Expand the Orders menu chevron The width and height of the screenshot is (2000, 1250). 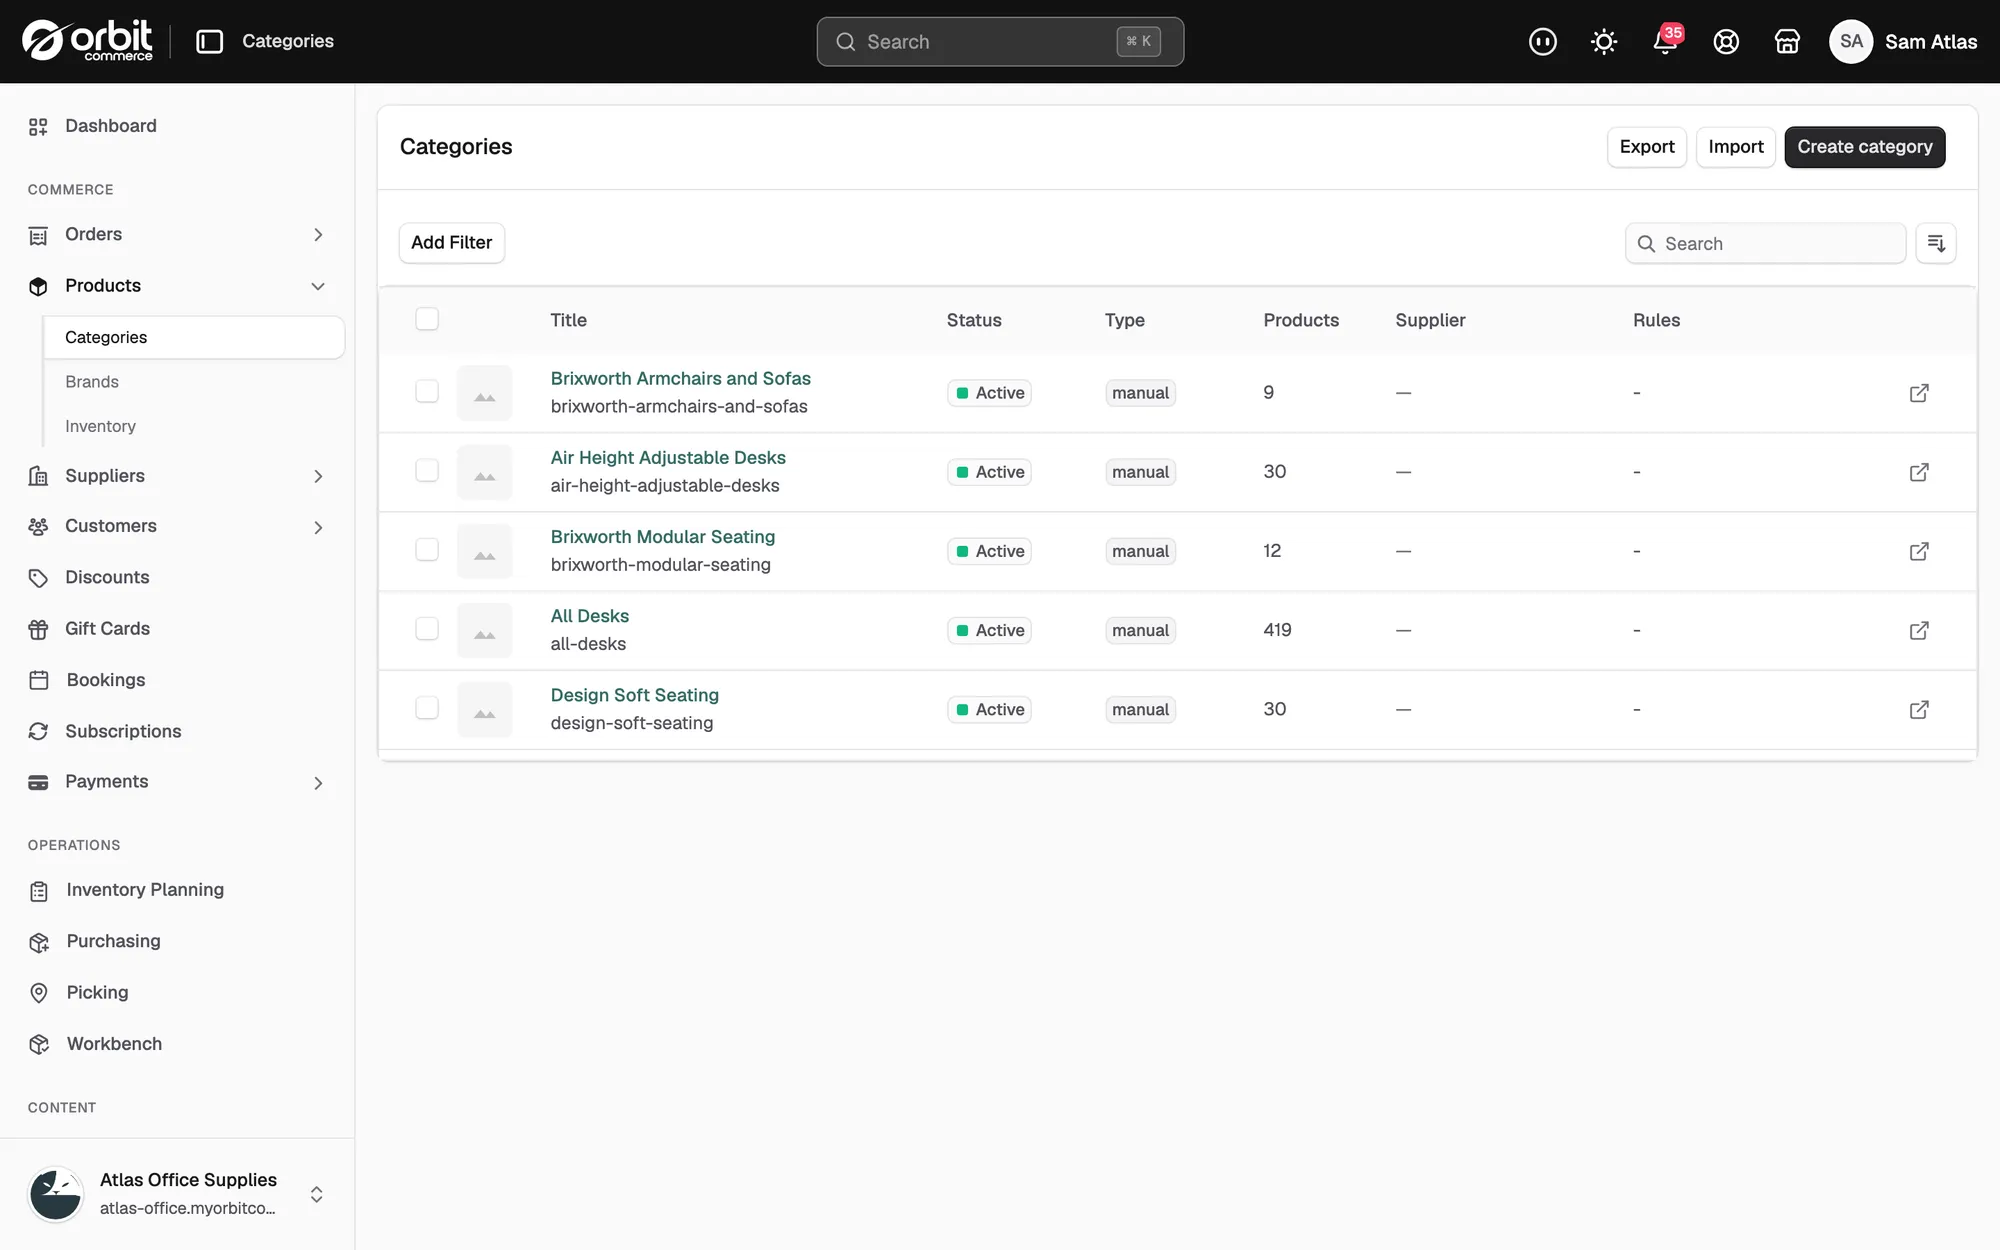click(x=318, y=234)
